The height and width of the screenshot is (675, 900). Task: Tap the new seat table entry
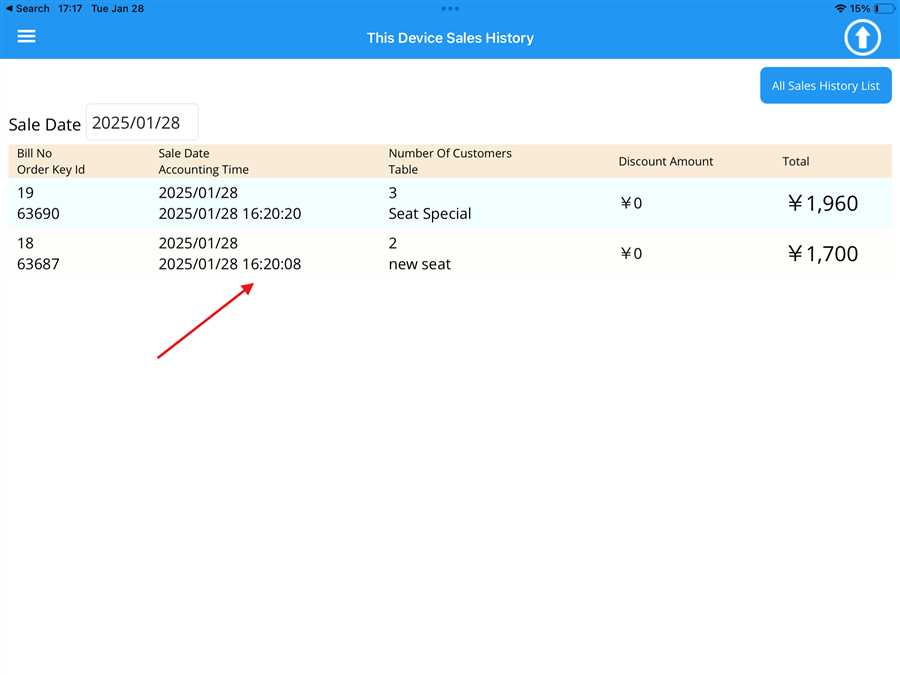419,265
